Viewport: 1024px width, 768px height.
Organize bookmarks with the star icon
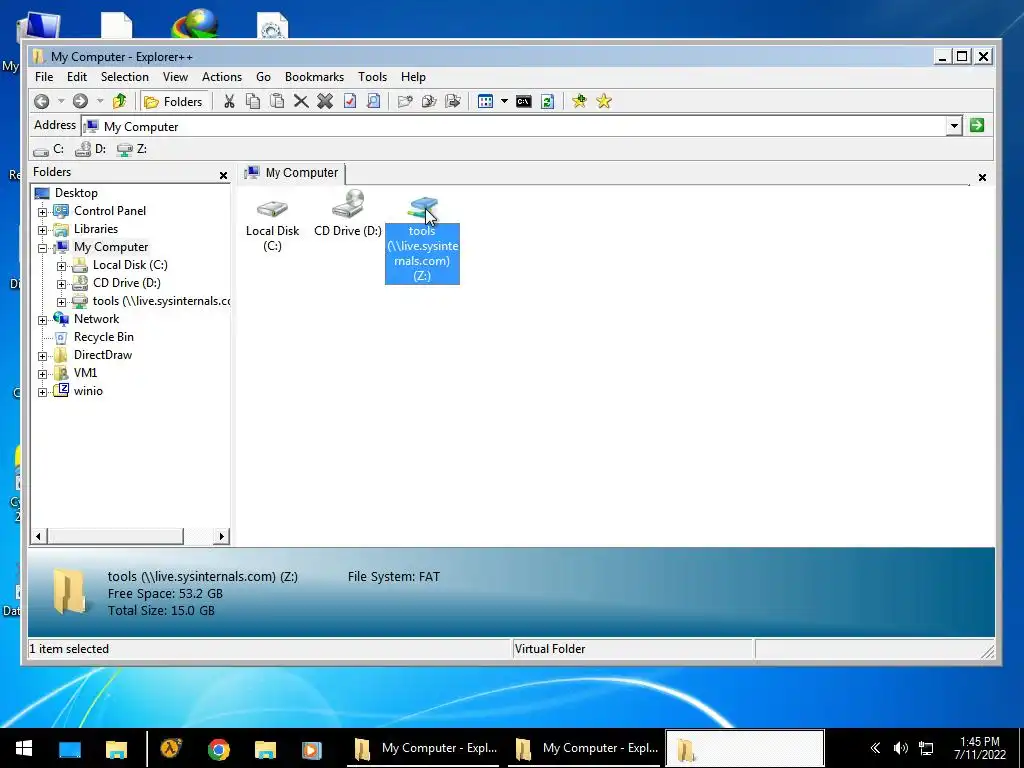604,101
